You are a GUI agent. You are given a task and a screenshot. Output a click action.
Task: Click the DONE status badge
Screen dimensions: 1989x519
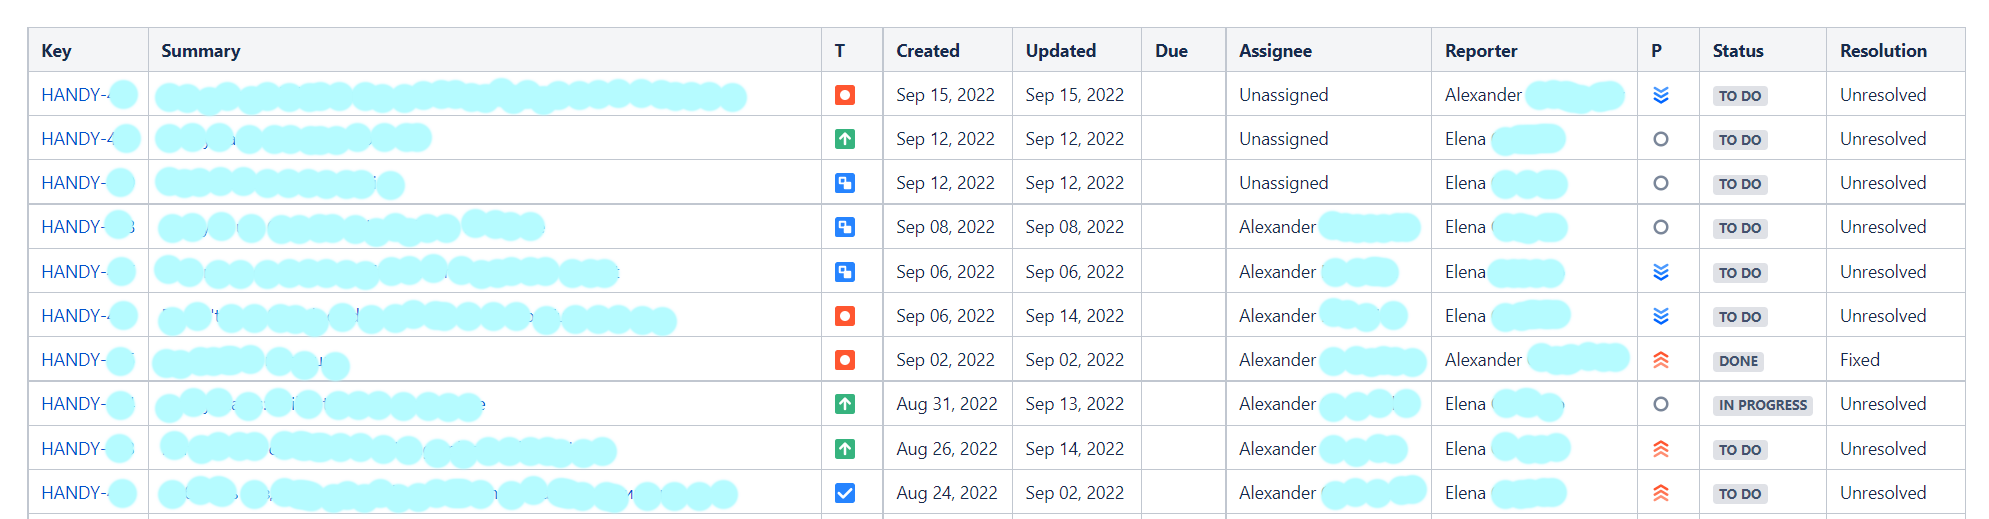pos(1738,361)
